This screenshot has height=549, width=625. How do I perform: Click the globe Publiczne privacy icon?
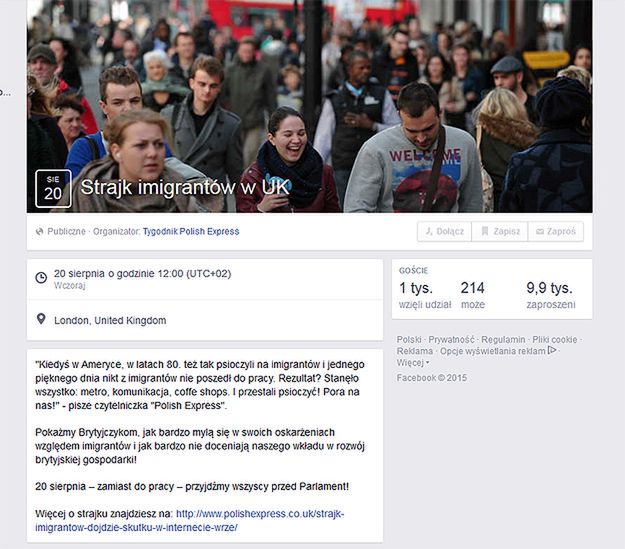tap(39, 232)
